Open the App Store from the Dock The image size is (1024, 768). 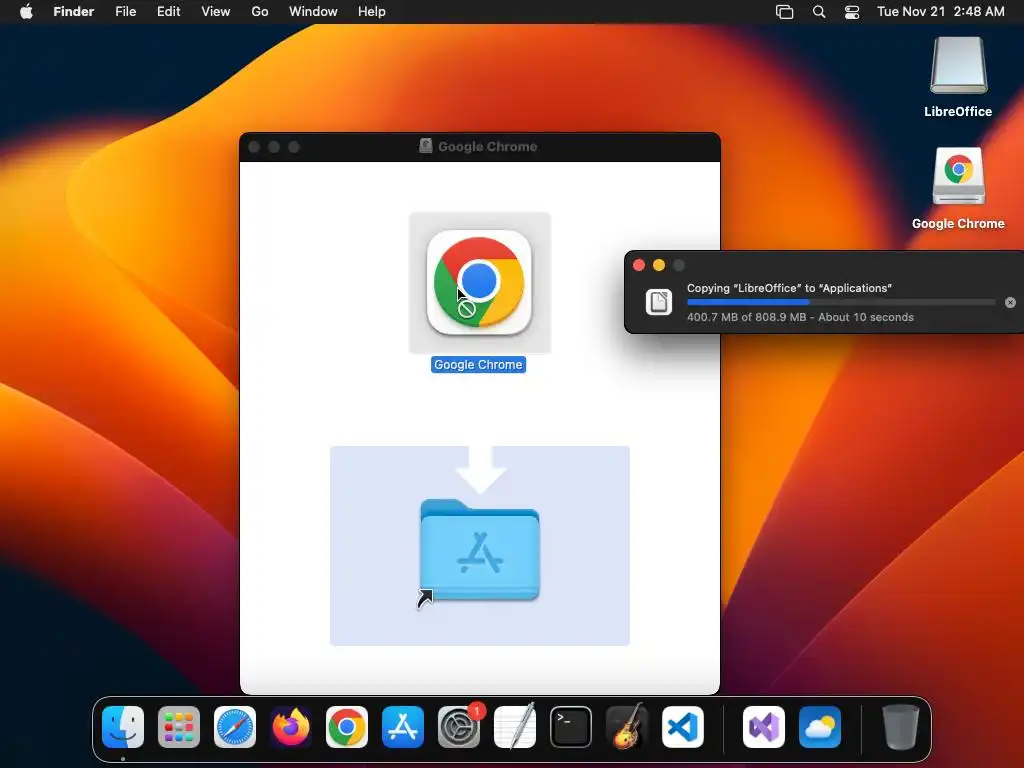(x=403, y=727)
